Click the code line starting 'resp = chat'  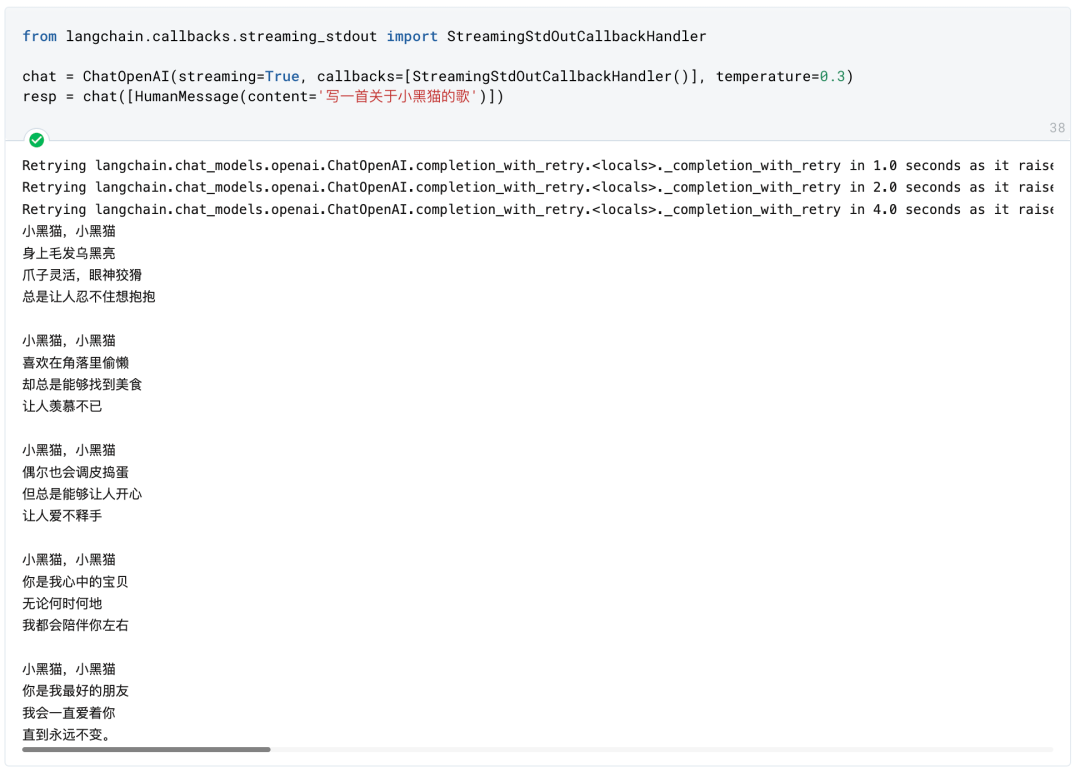pos(263,96)
